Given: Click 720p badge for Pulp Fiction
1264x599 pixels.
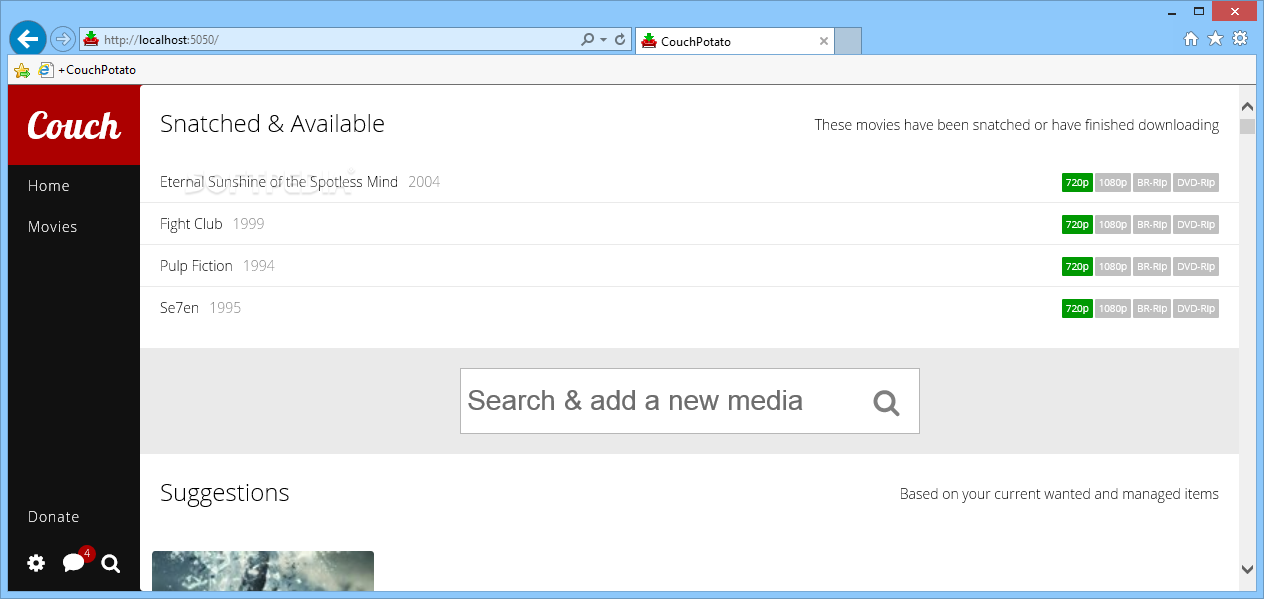Looking at the screenshot, I should [1077, 267].
